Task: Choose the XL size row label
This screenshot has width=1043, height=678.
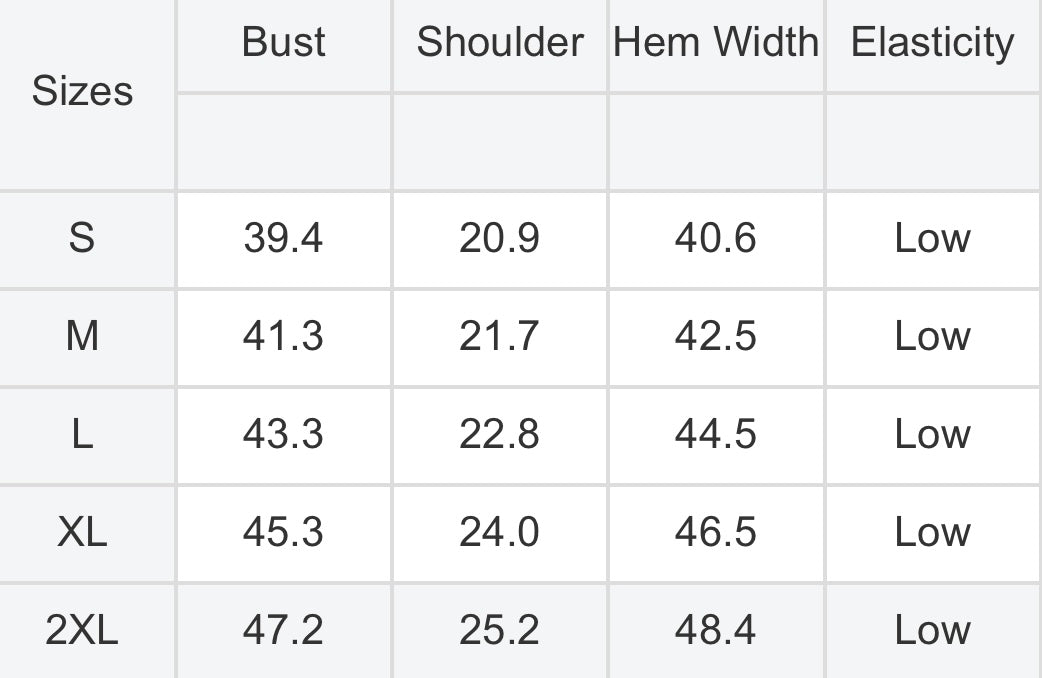Action: (82, 532)
